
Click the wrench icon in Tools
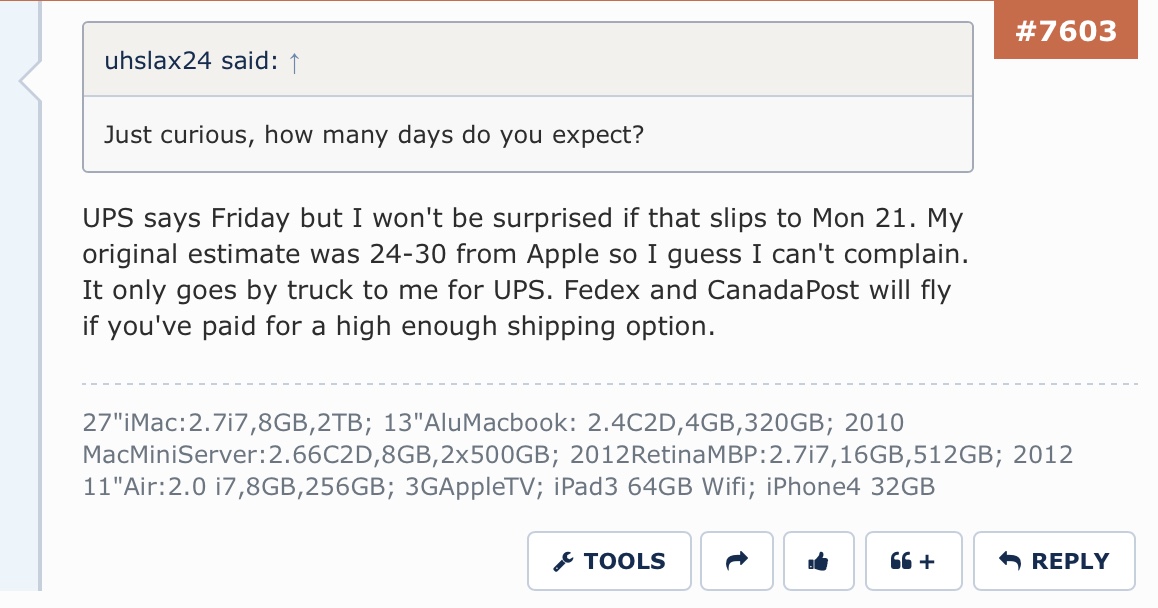[x=563, y=561]
